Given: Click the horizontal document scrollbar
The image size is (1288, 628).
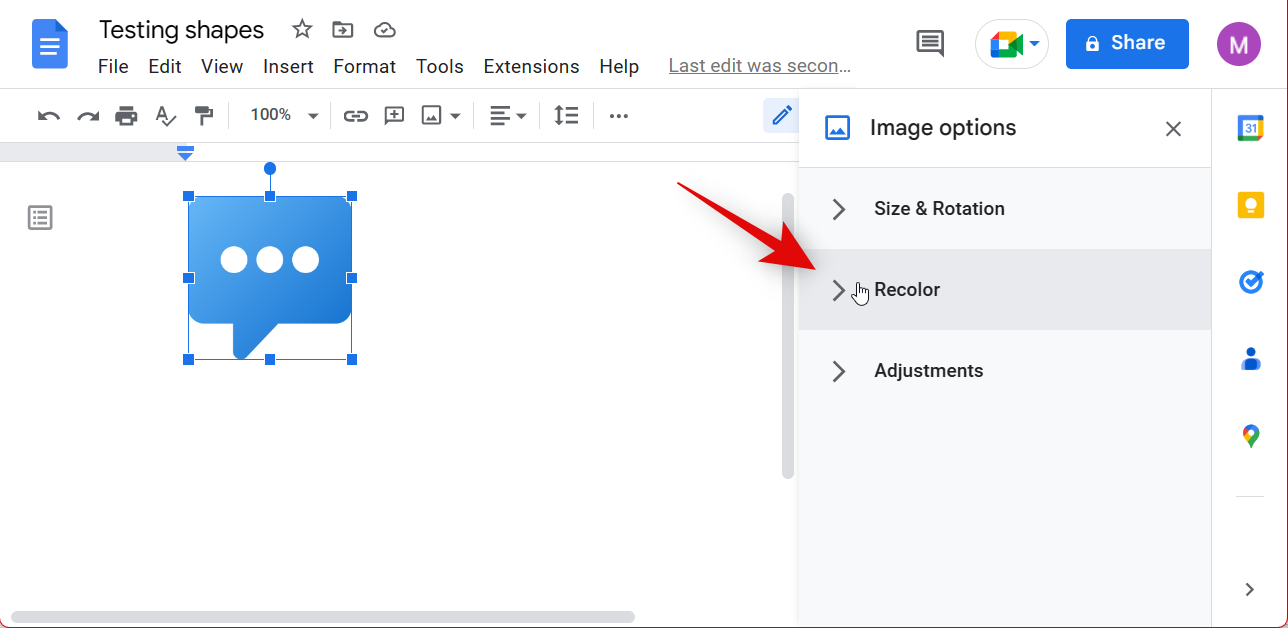Looking at the screenshot, I should [323, 617].
